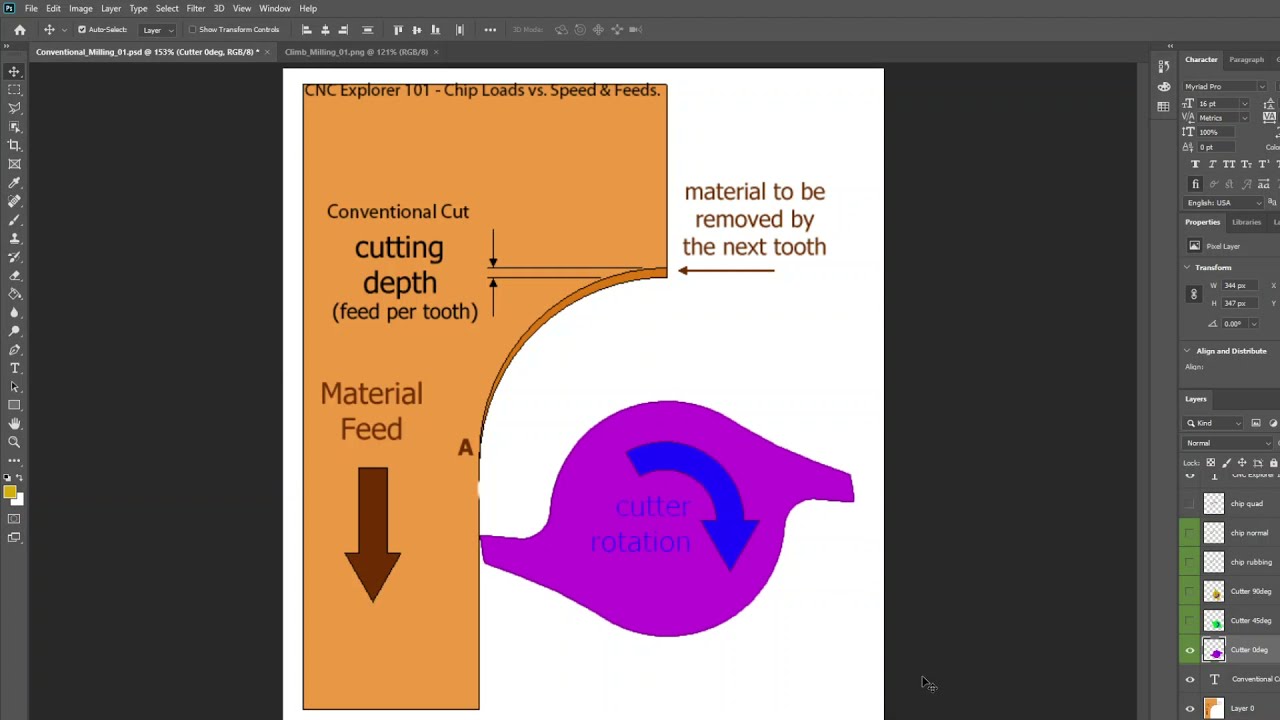The image size is (1280, 720).
Task: Open the File menu
Action: pyautogui.click(x=31, y=9)
